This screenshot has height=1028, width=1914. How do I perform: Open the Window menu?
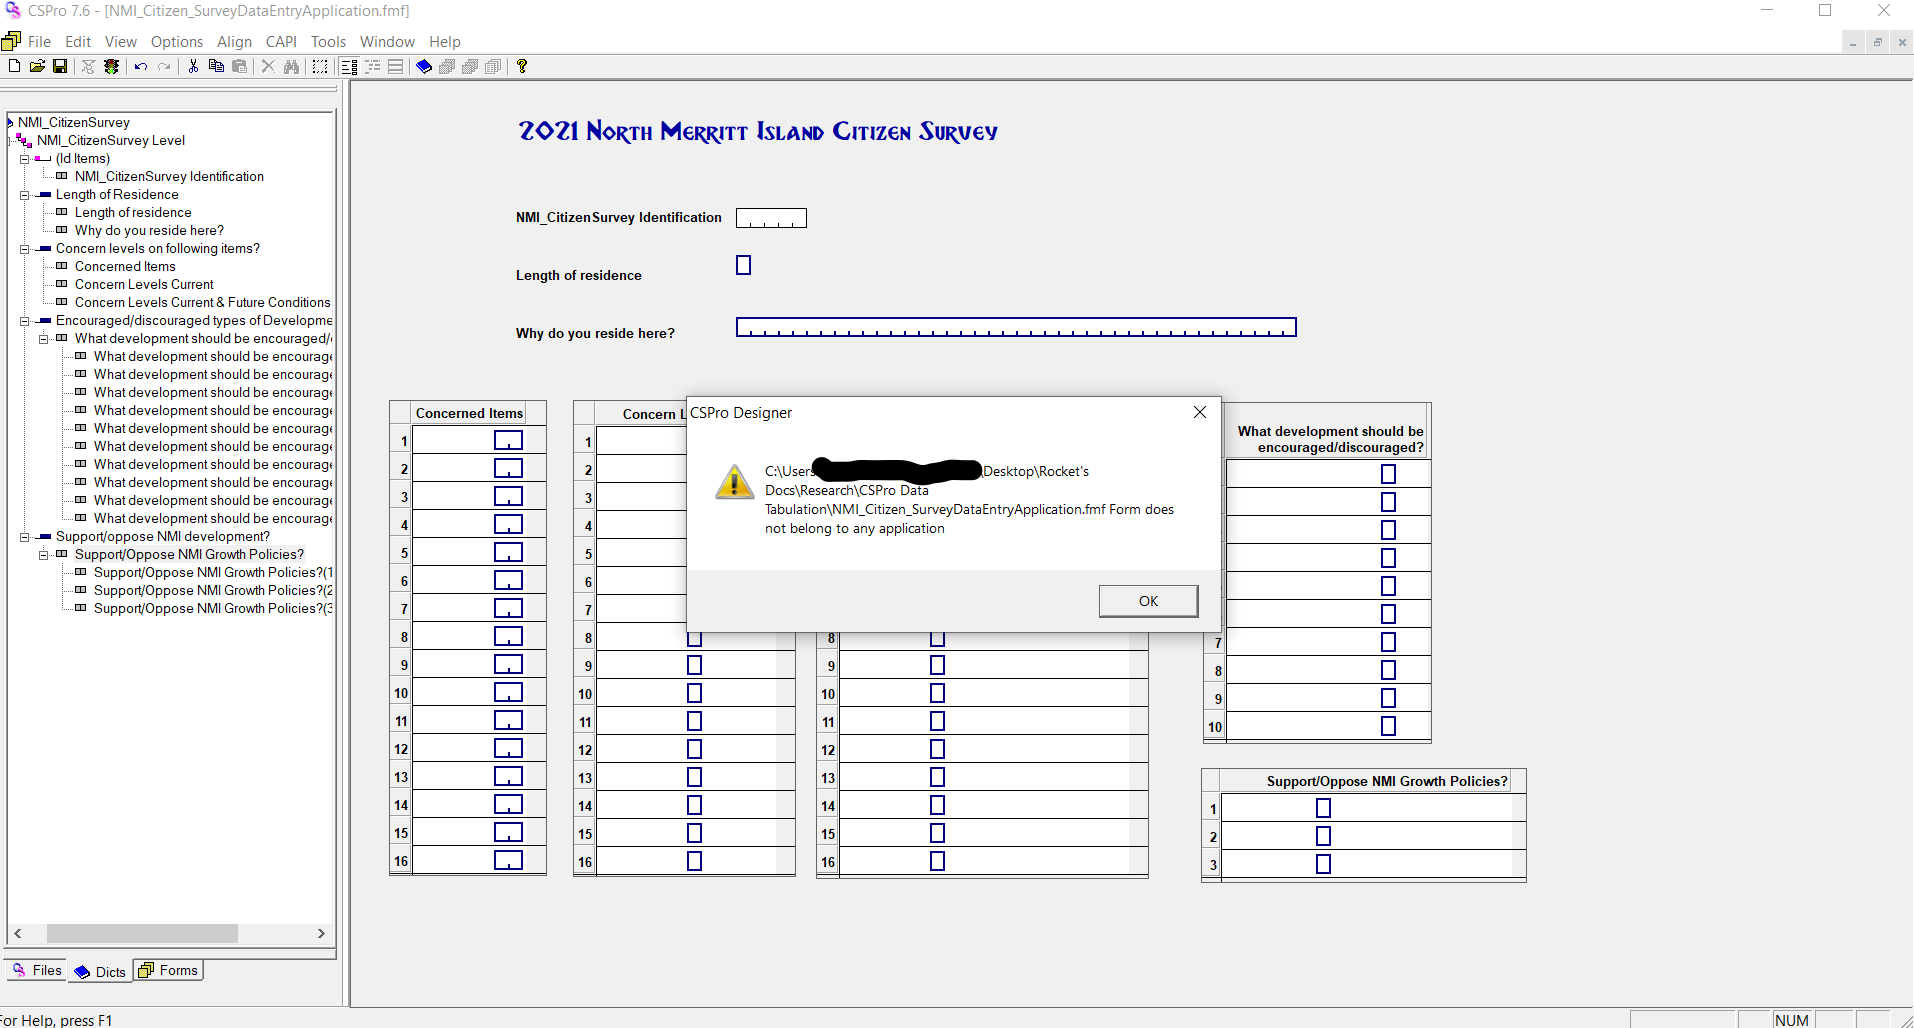point(387,41)
